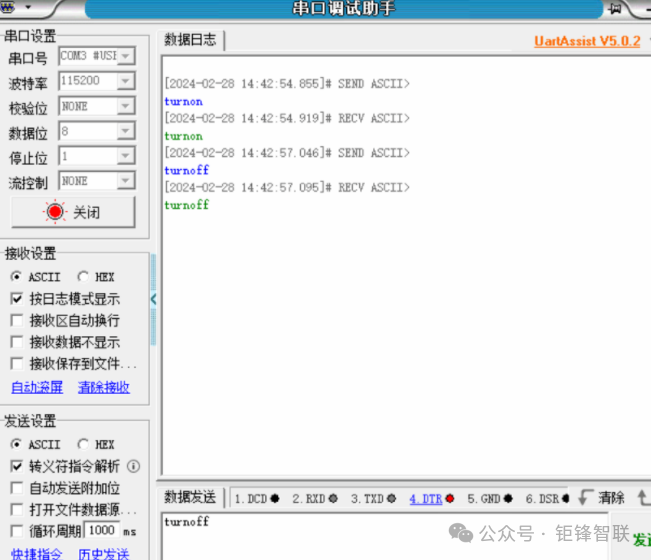Click the up arrow icon right of 清除

644,497
